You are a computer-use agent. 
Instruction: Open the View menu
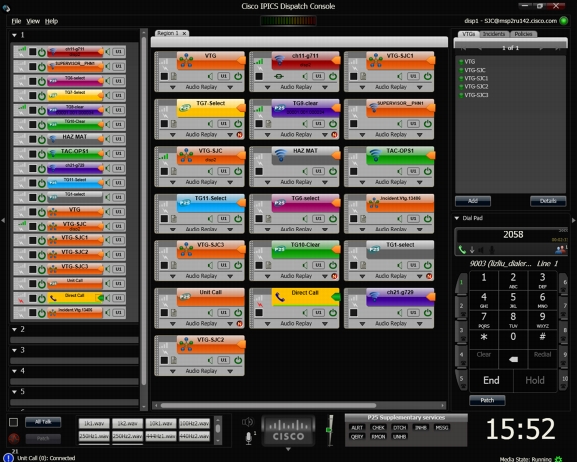33,21
